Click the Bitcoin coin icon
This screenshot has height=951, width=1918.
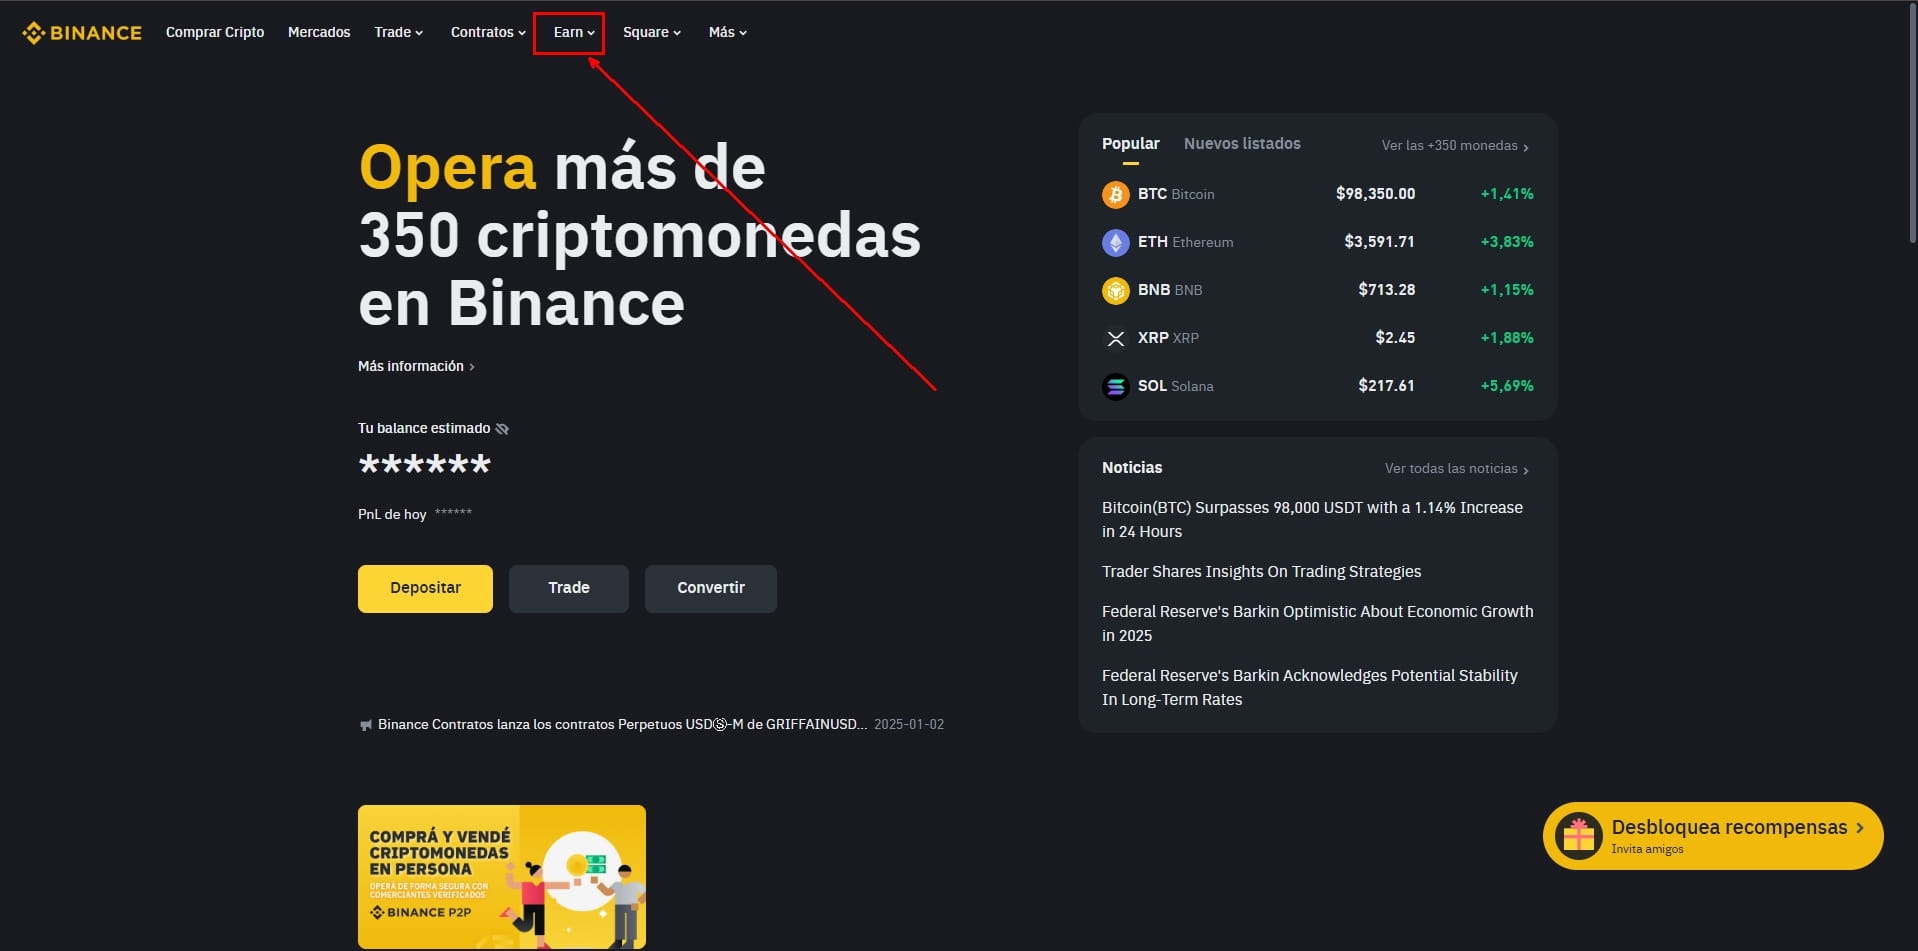click(x=1115, y=194)
